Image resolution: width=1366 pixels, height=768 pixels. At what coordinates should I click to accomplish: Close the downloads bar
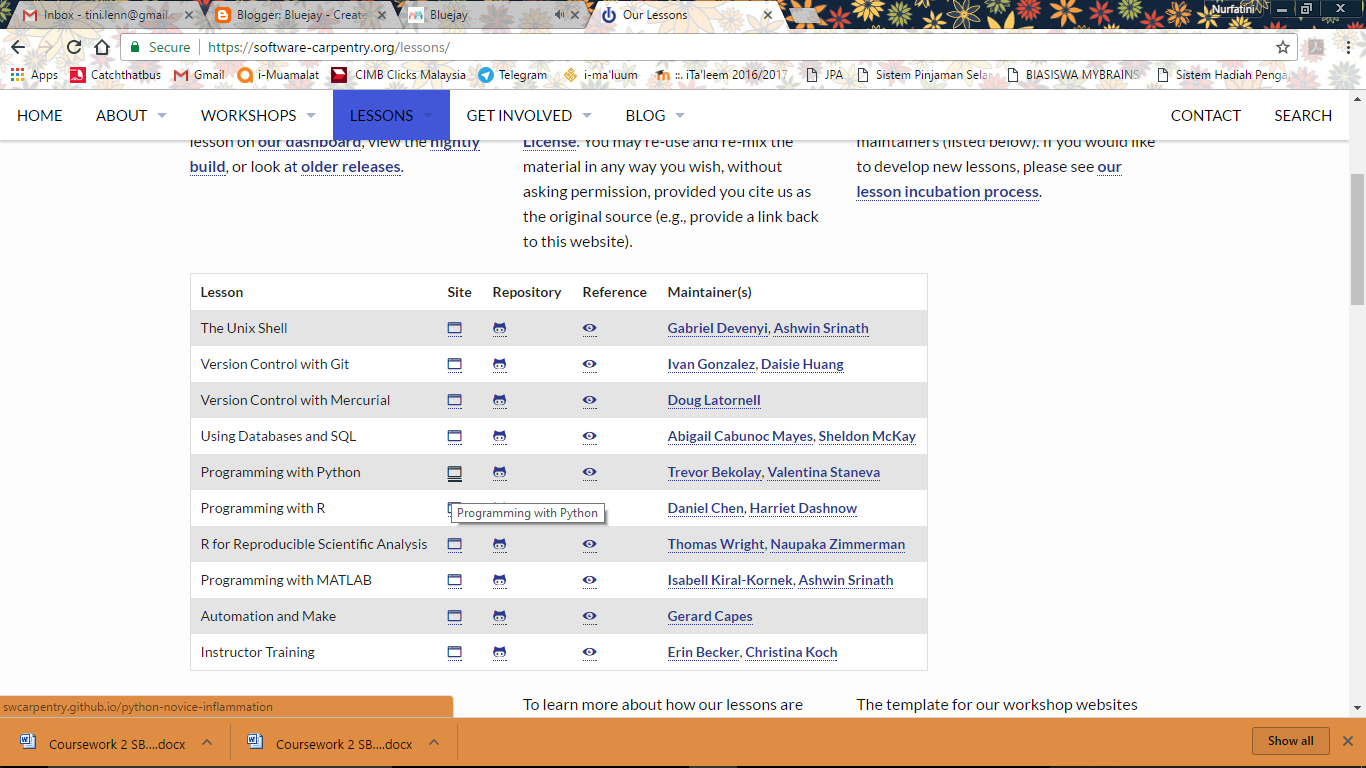[x=1347, y=741]
